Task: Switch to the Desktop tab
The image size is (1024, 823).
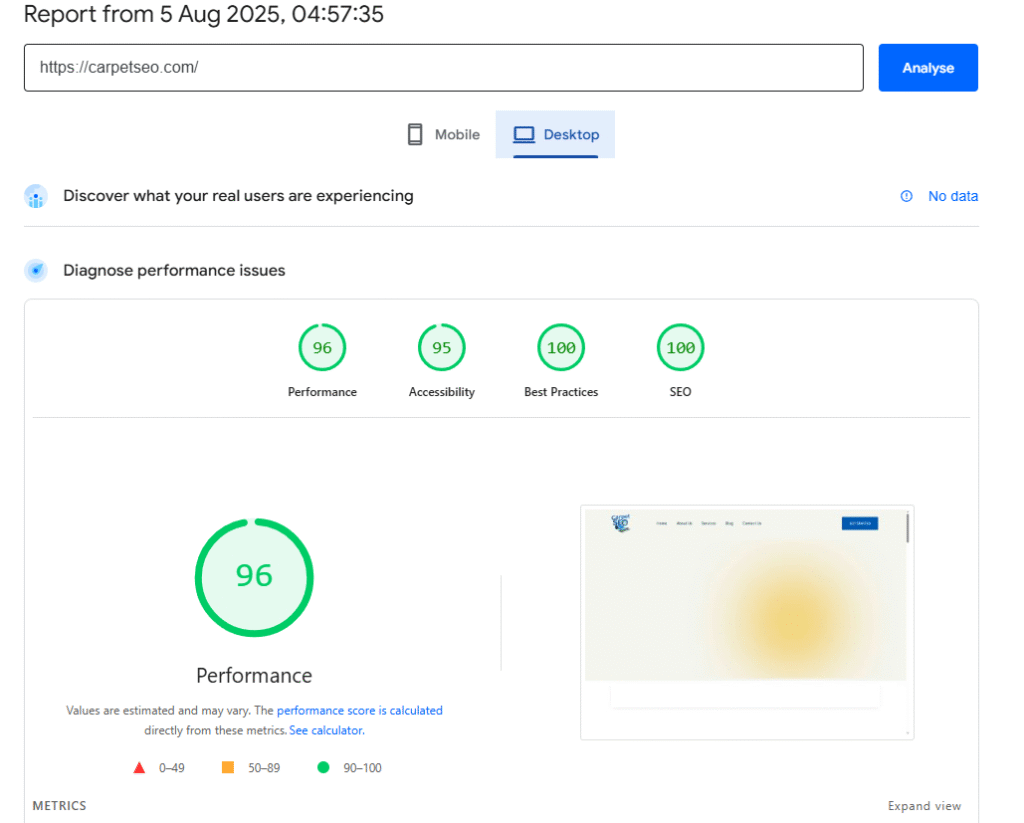Action: (x=556, y=135)
